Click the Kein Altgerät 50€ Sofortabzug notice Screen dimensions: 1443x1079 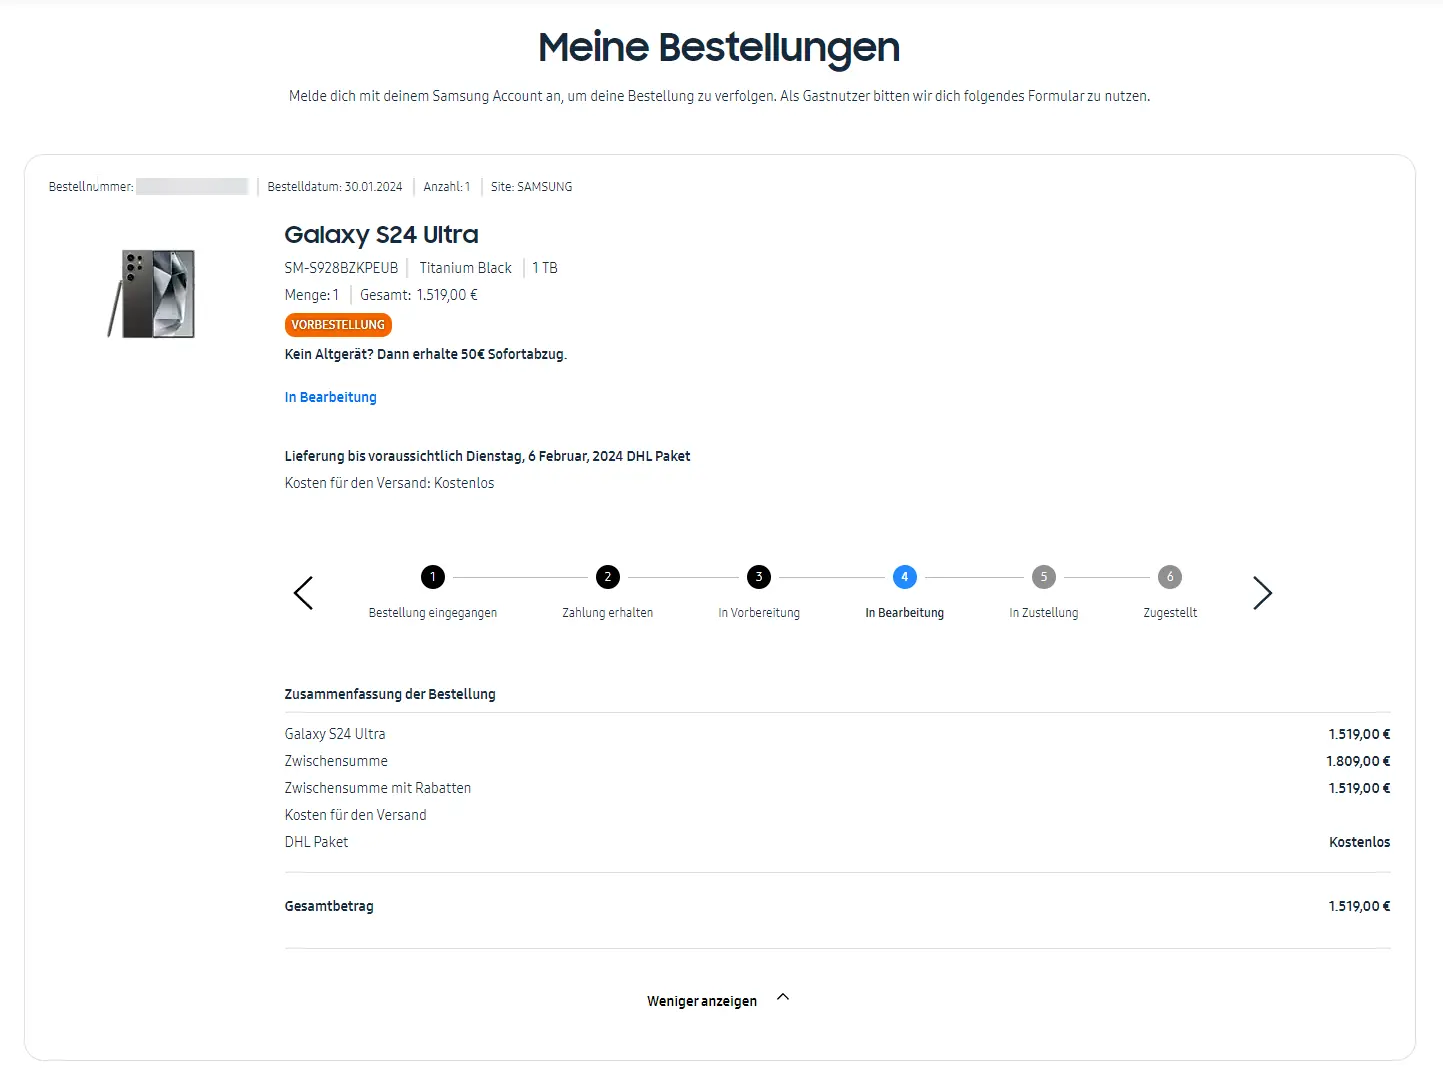[x=426, y=354]
